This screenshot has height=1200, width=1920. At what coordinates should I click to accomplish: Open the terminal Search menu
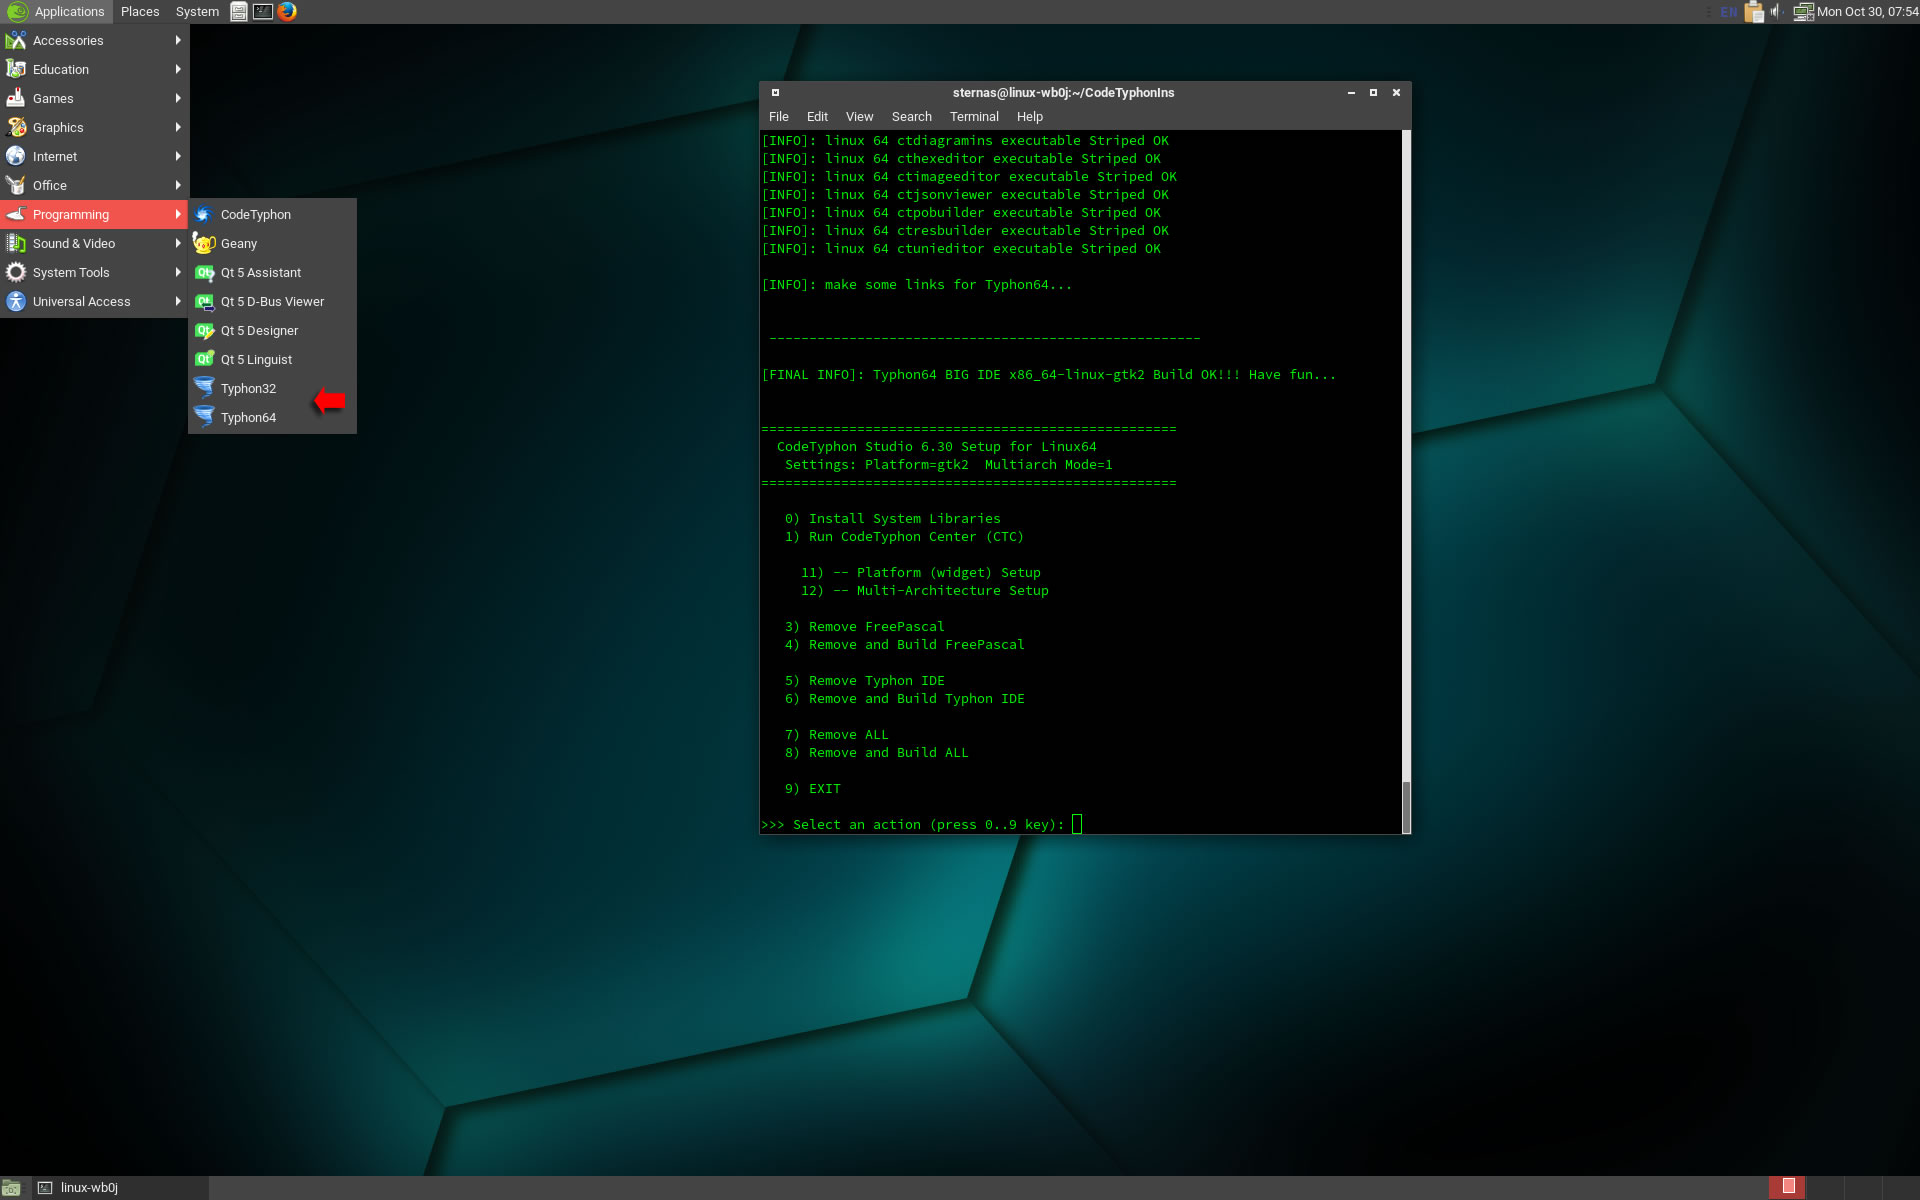(x=911, y=117)
